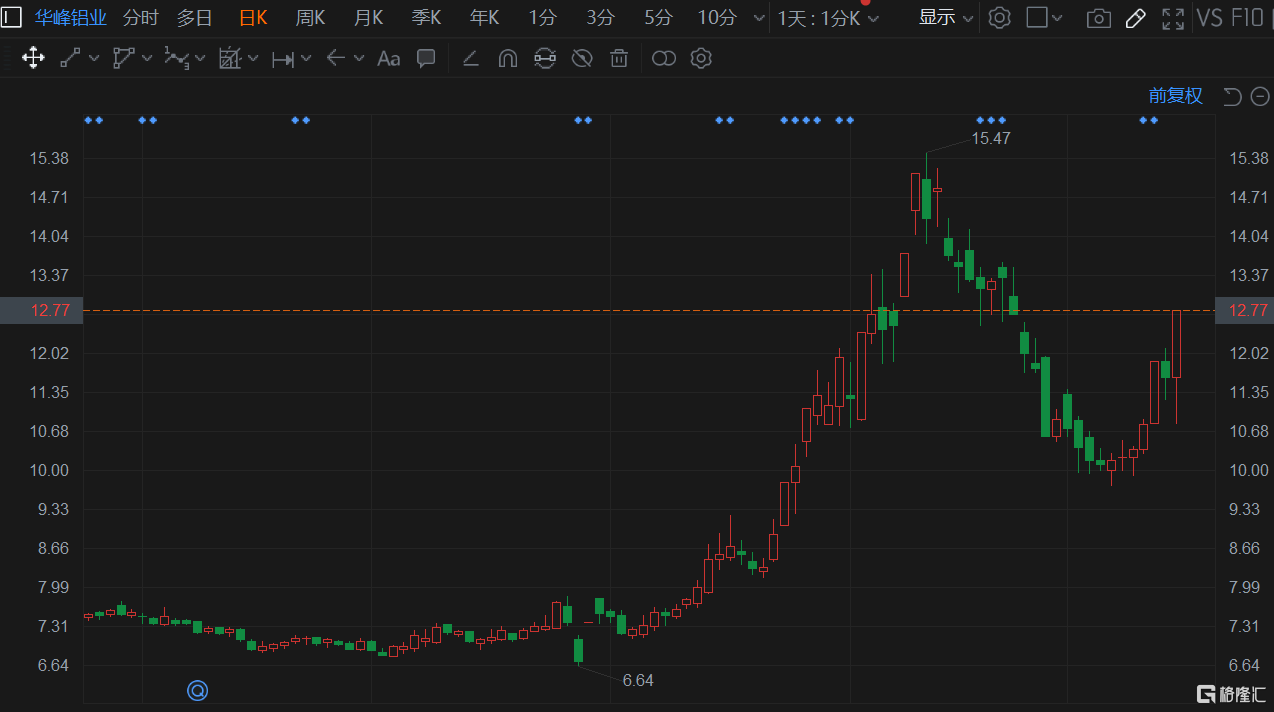Screen dimensions: 1274x712
Task: Expand the projection tool dropdown
Action: pos(253,58)
